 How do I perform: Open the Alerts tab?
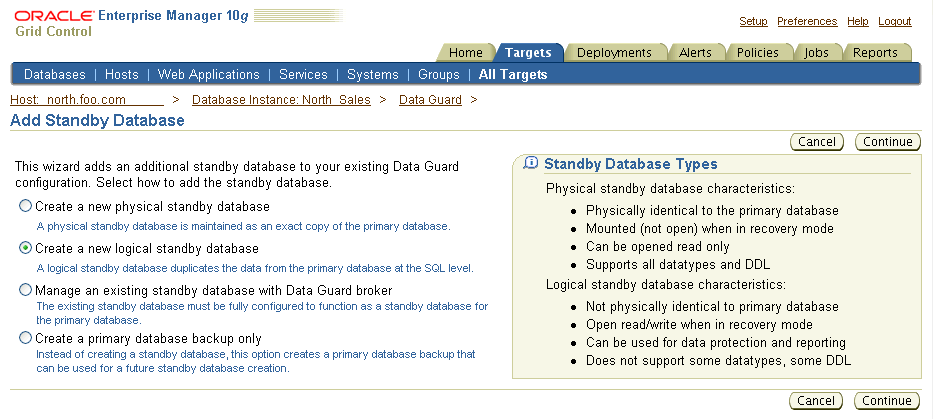(x=695, y=53)
